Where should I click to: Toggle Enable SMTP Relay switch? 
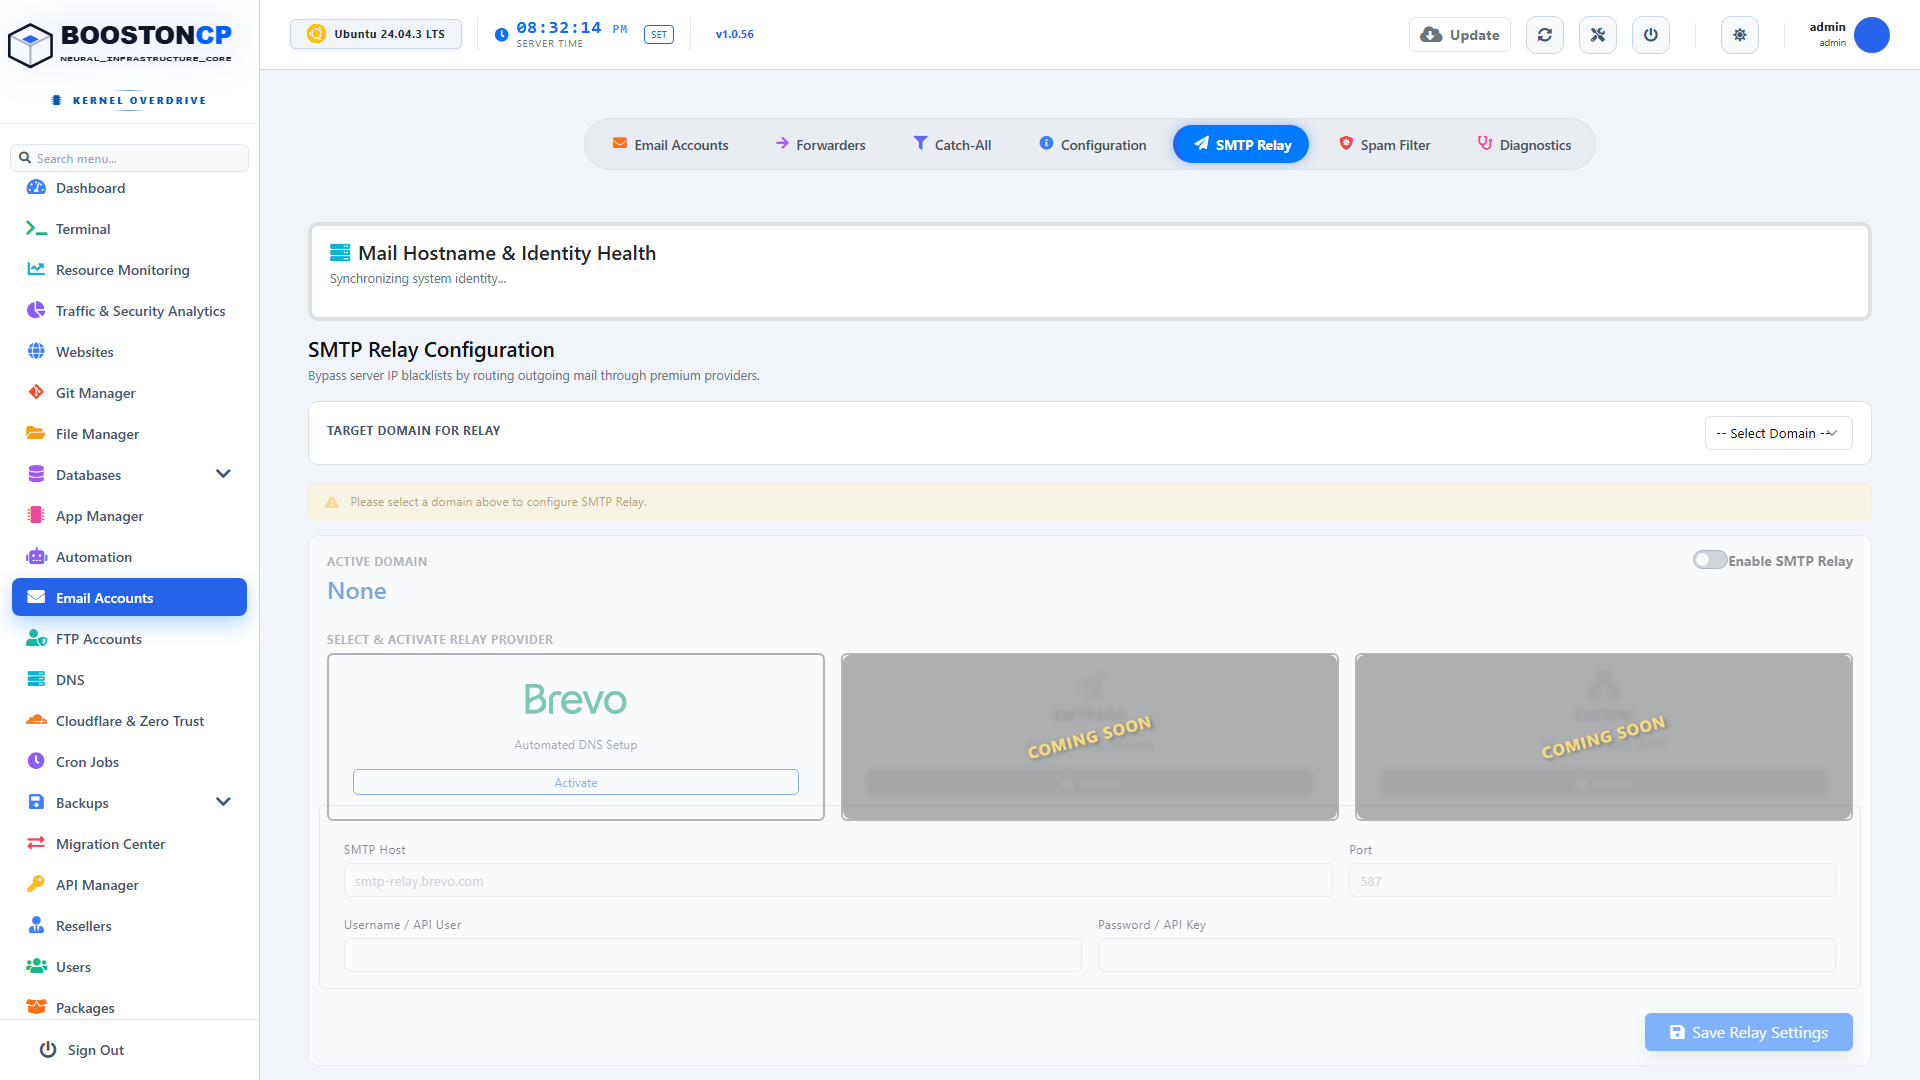coord(1709,560)
